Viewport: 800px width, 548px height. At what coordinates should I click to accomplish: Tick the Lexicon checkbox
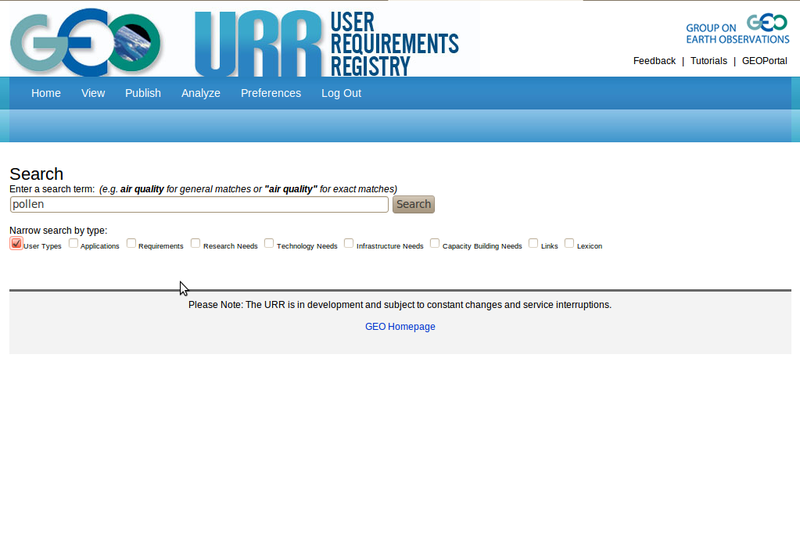[570, 243]
